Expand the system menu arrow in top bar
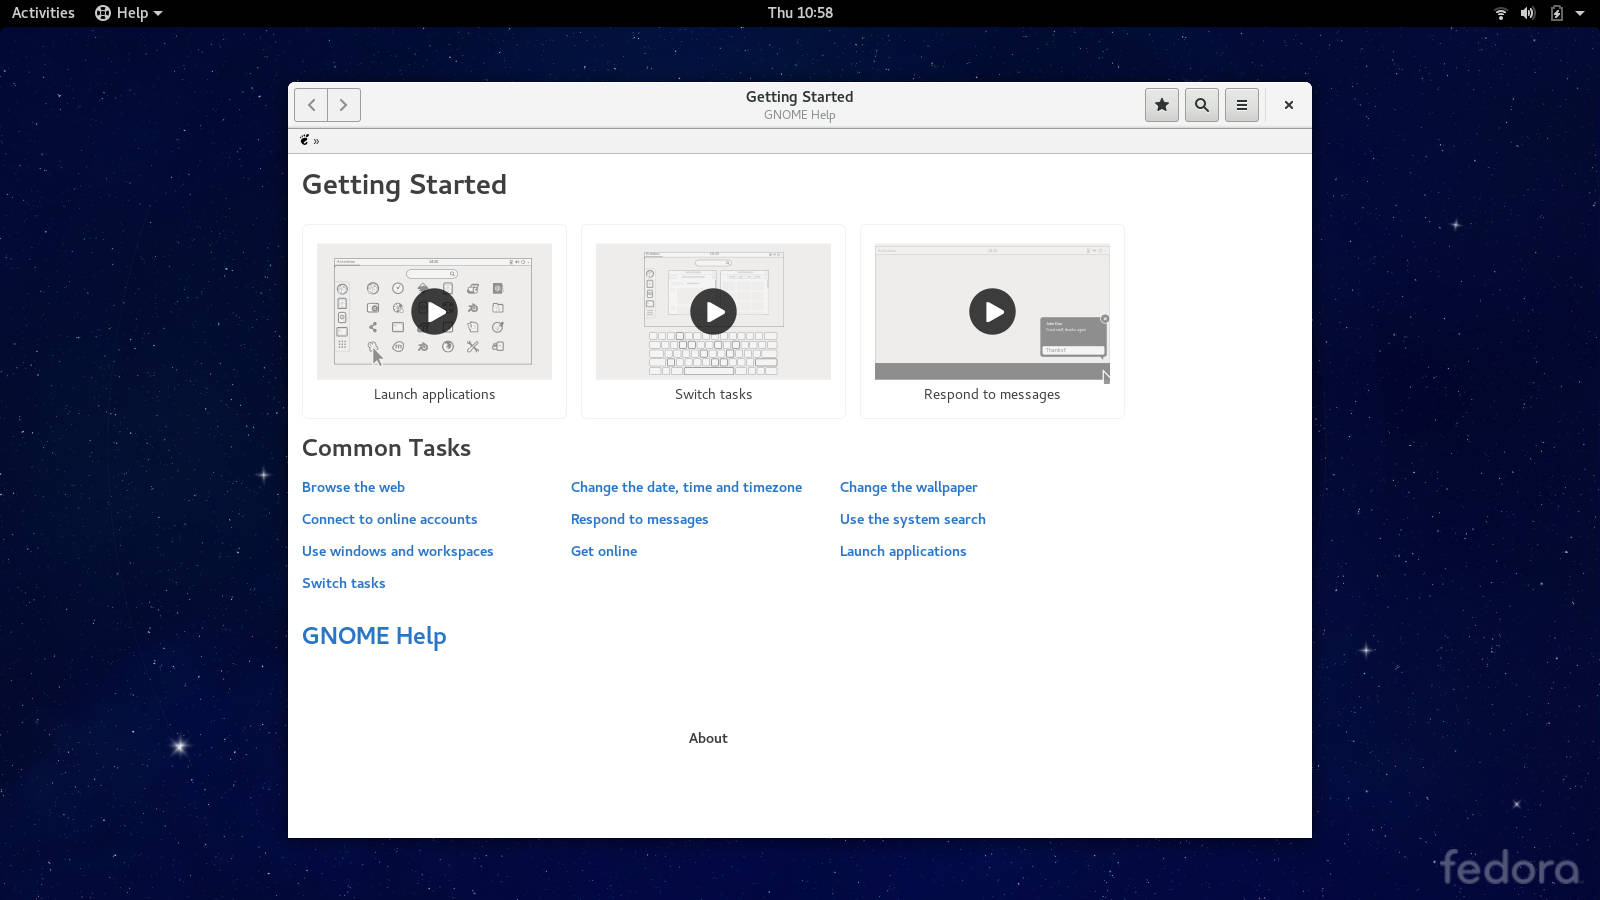Screen dimensions: 1600x900 [1580, 13]
